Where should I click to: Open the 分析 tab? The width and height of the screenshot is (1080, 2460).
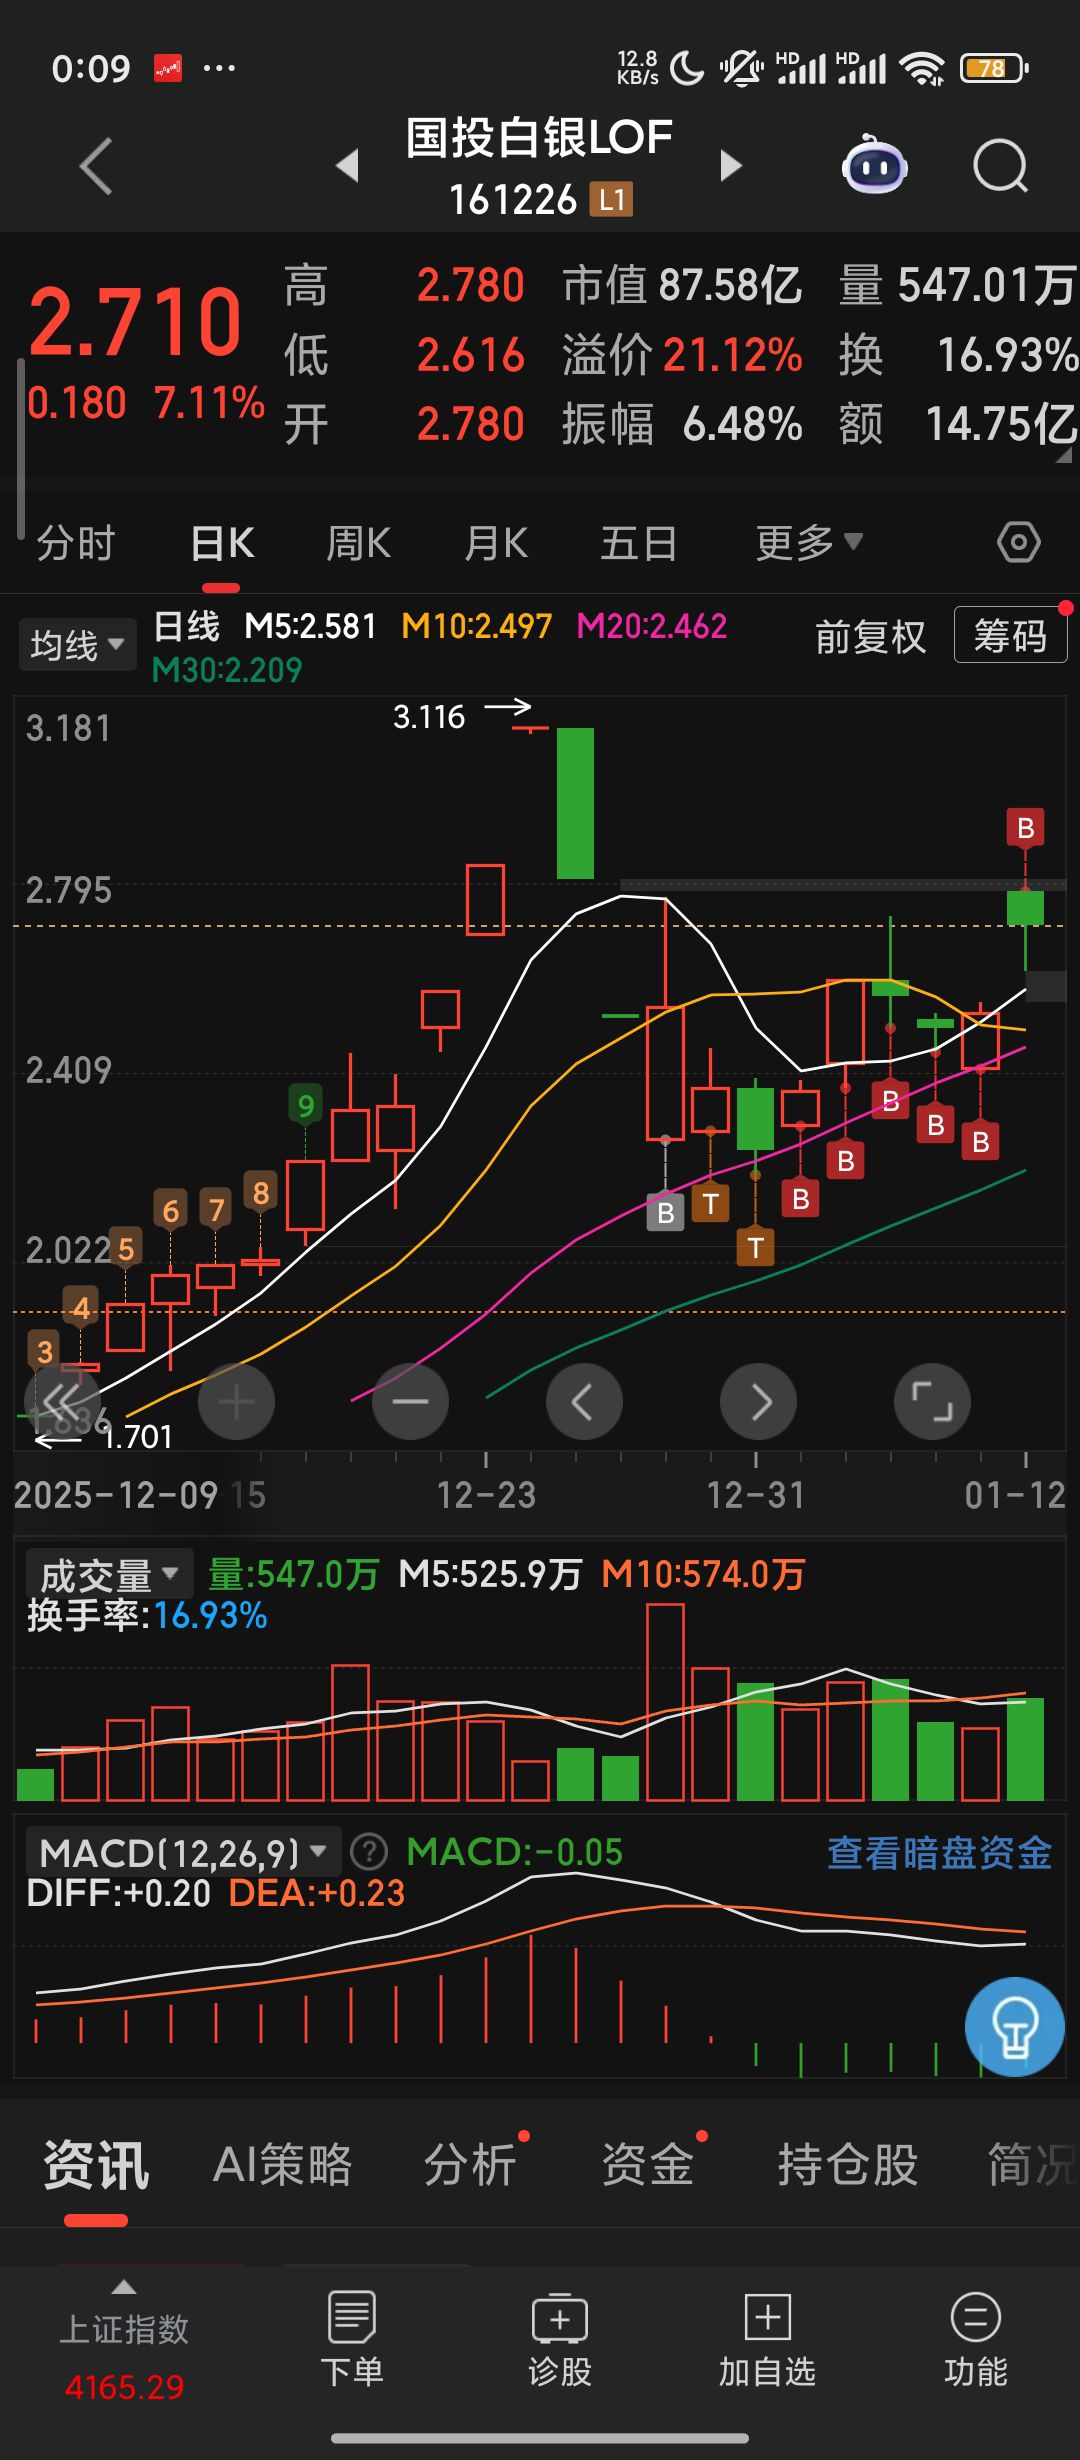click(x=470, y=2166)
